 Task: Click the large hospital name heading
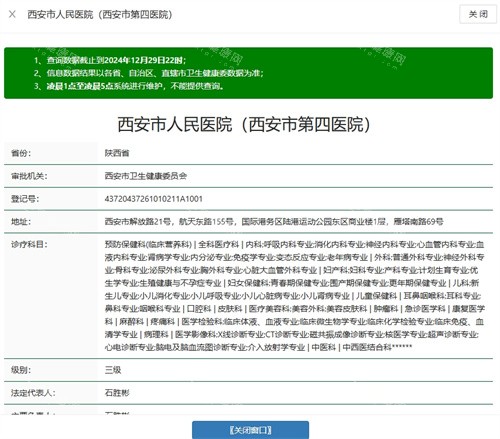click(x=244, y=124)
